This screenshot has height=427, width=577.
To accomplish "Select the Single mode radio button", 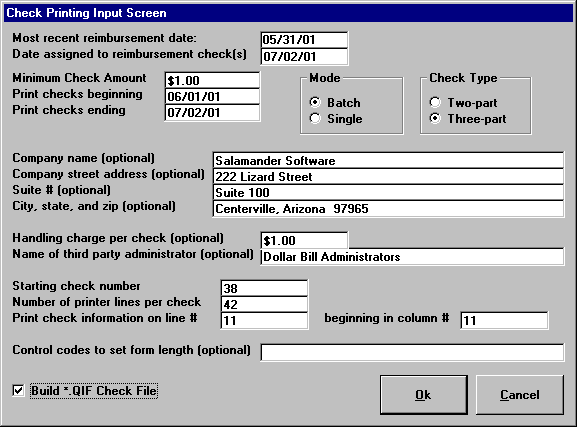I will coord(315,118).
